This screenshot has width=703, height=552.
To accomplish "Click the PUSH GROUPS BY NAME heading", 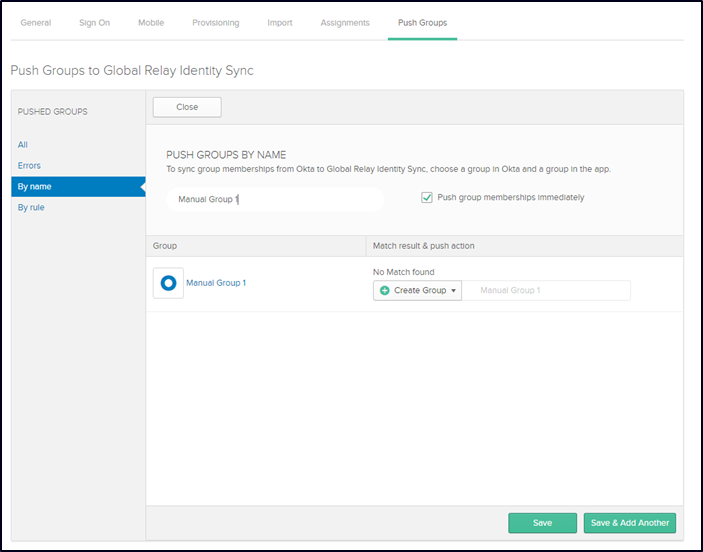I will [226, 155].
